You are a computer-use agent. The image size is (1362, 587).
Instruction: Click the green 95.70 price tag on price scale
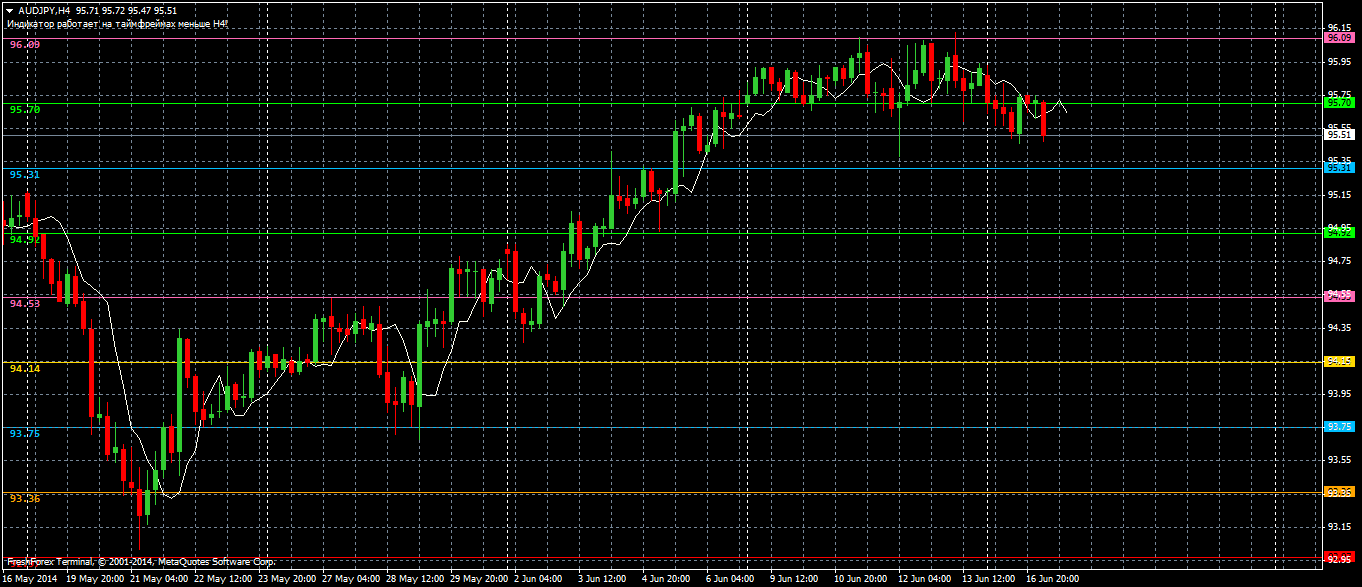pyautogui.click(x=1339, y=102)
